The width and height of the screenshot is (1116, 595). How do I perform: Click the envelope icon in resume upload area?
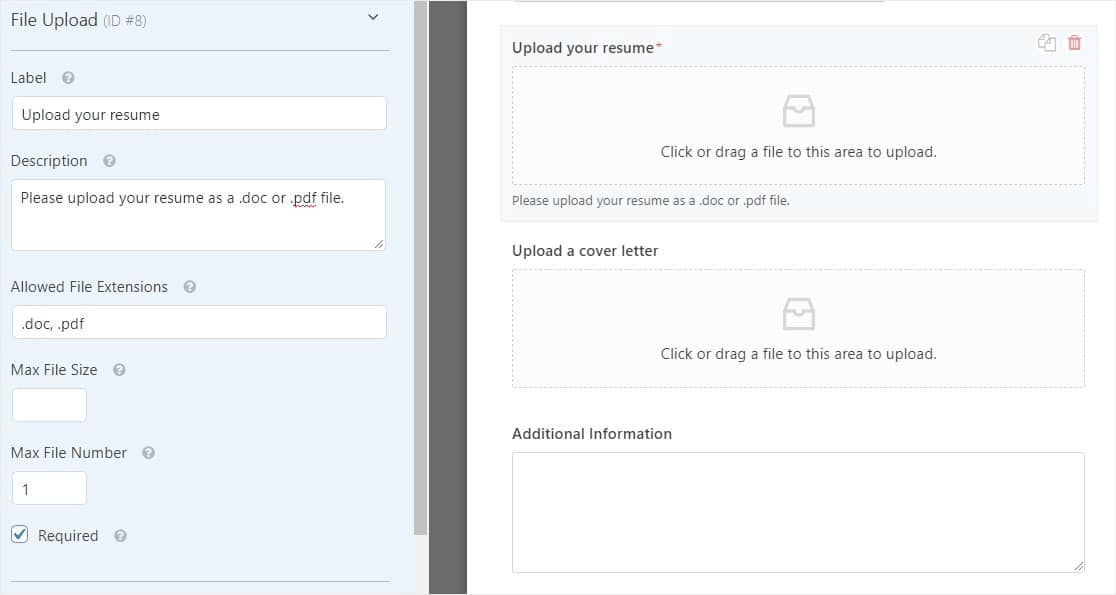click(797, 112)
